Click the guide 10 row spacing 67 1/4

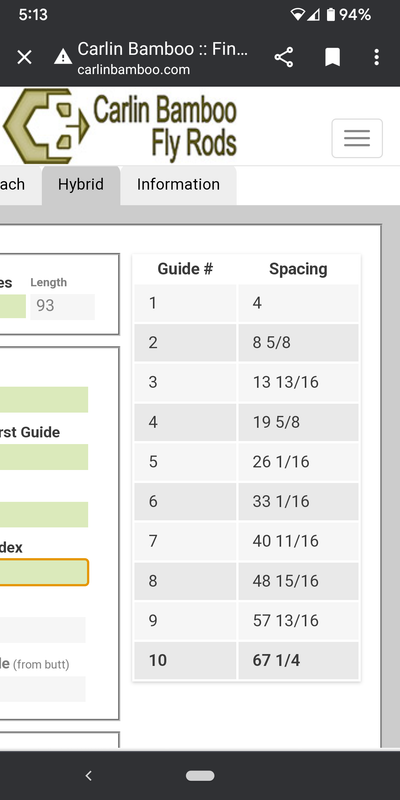point(246,660)
